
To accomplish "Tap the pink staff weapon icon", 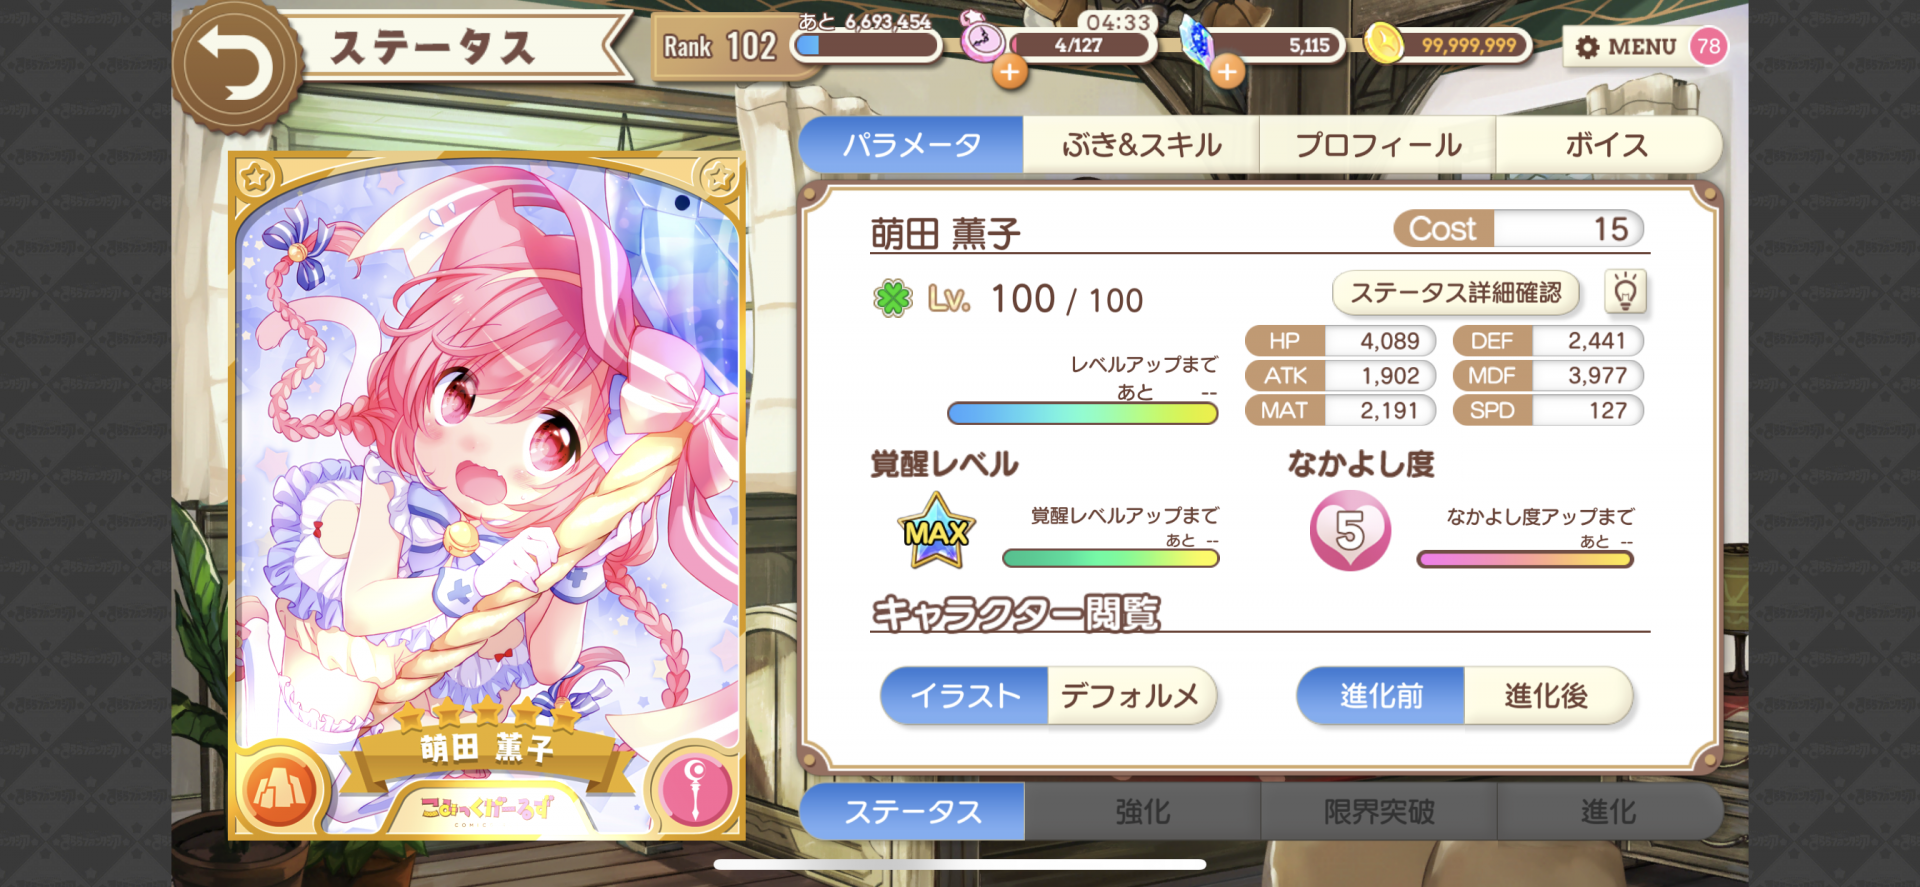I will click(694, 790).
